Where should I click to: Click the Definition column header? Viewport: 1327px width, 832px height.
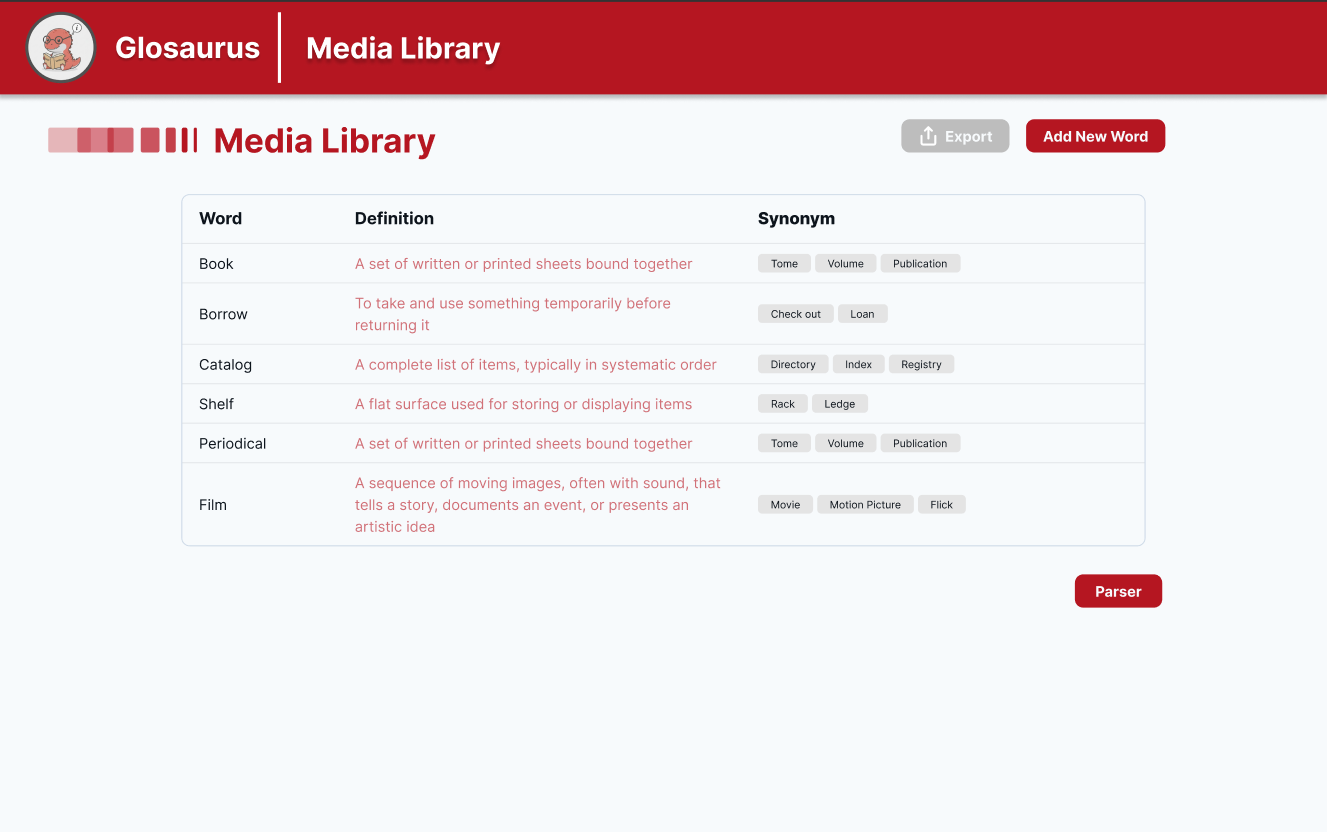coord(394,218)
